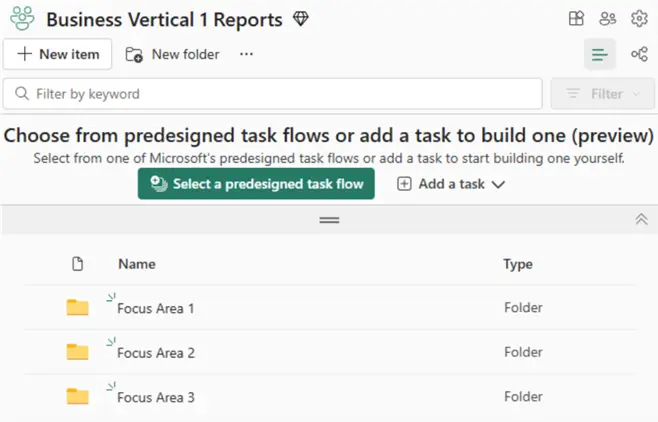This screenshot has height=422, width=658.
Task: Click the workspace icon beside Business Vertical 1 Reports
Action: (21, 19)
